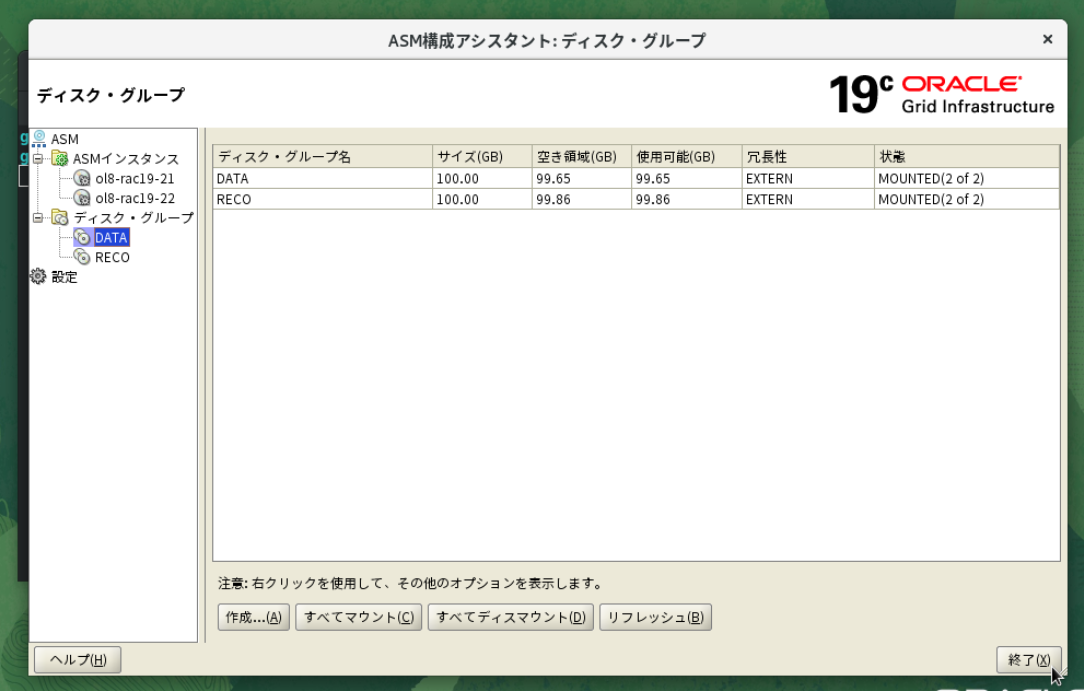This screenshot has width=1084, height=691.
Task: Click the DATA disk group icon in tree
Action: [82, 237]
